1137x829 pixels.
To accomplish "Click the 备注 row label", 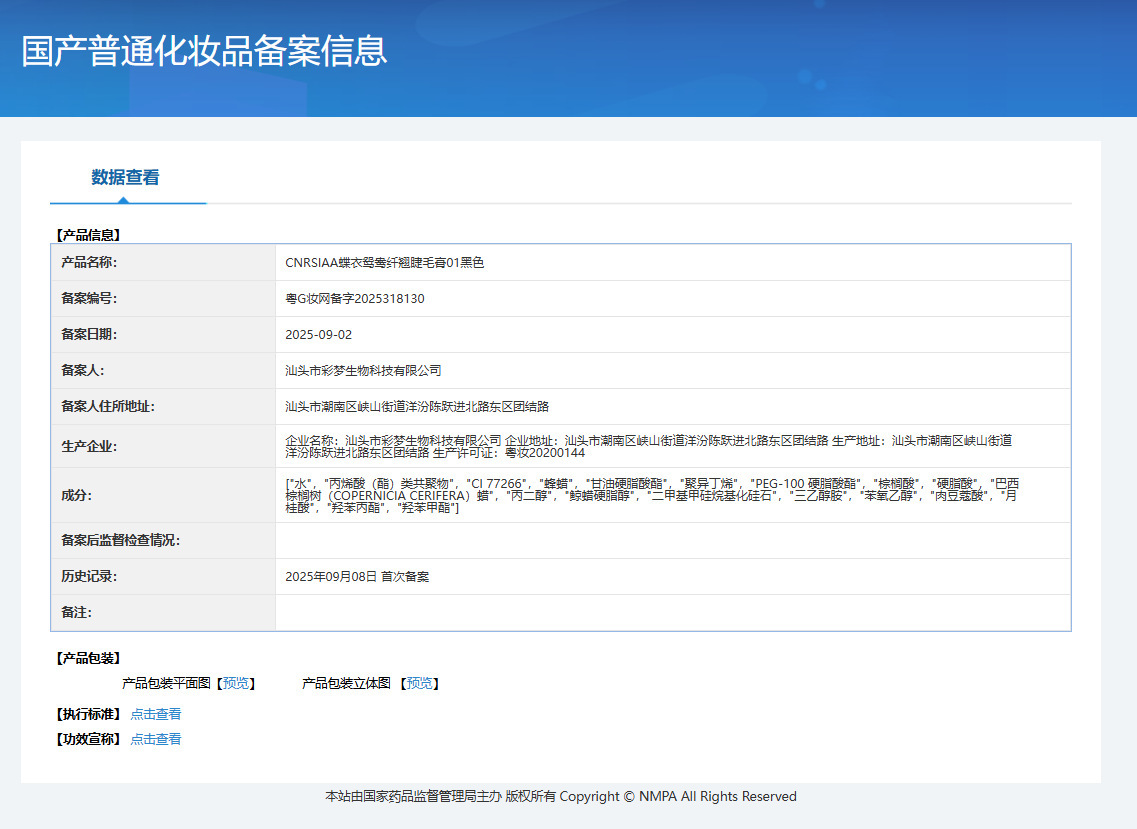I will (76, 613).
